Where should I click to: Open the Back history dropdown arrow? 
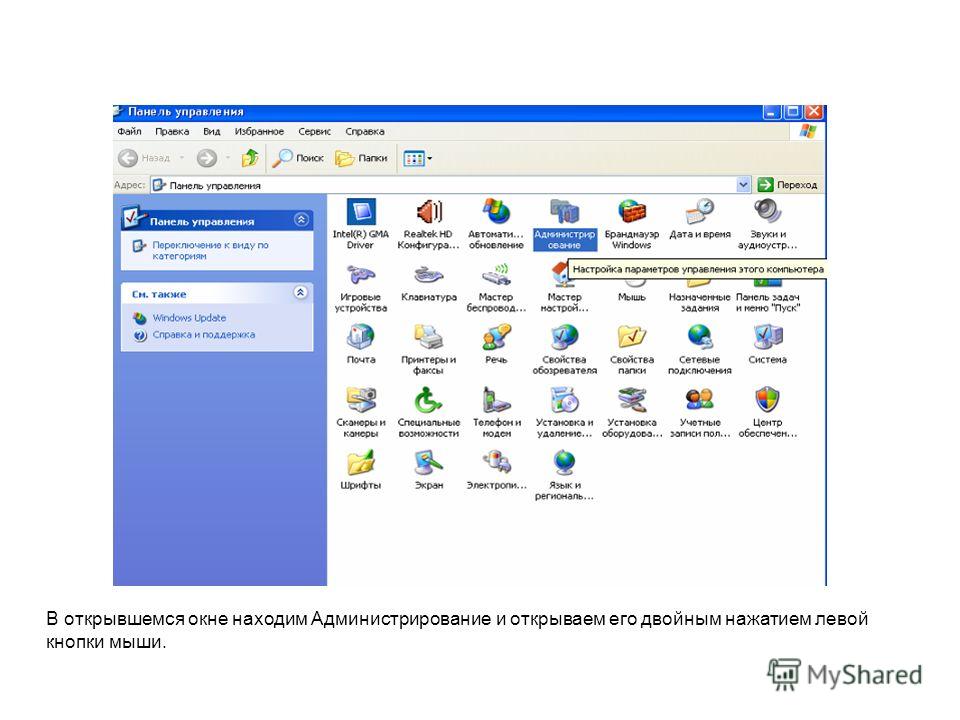point(182,158)
